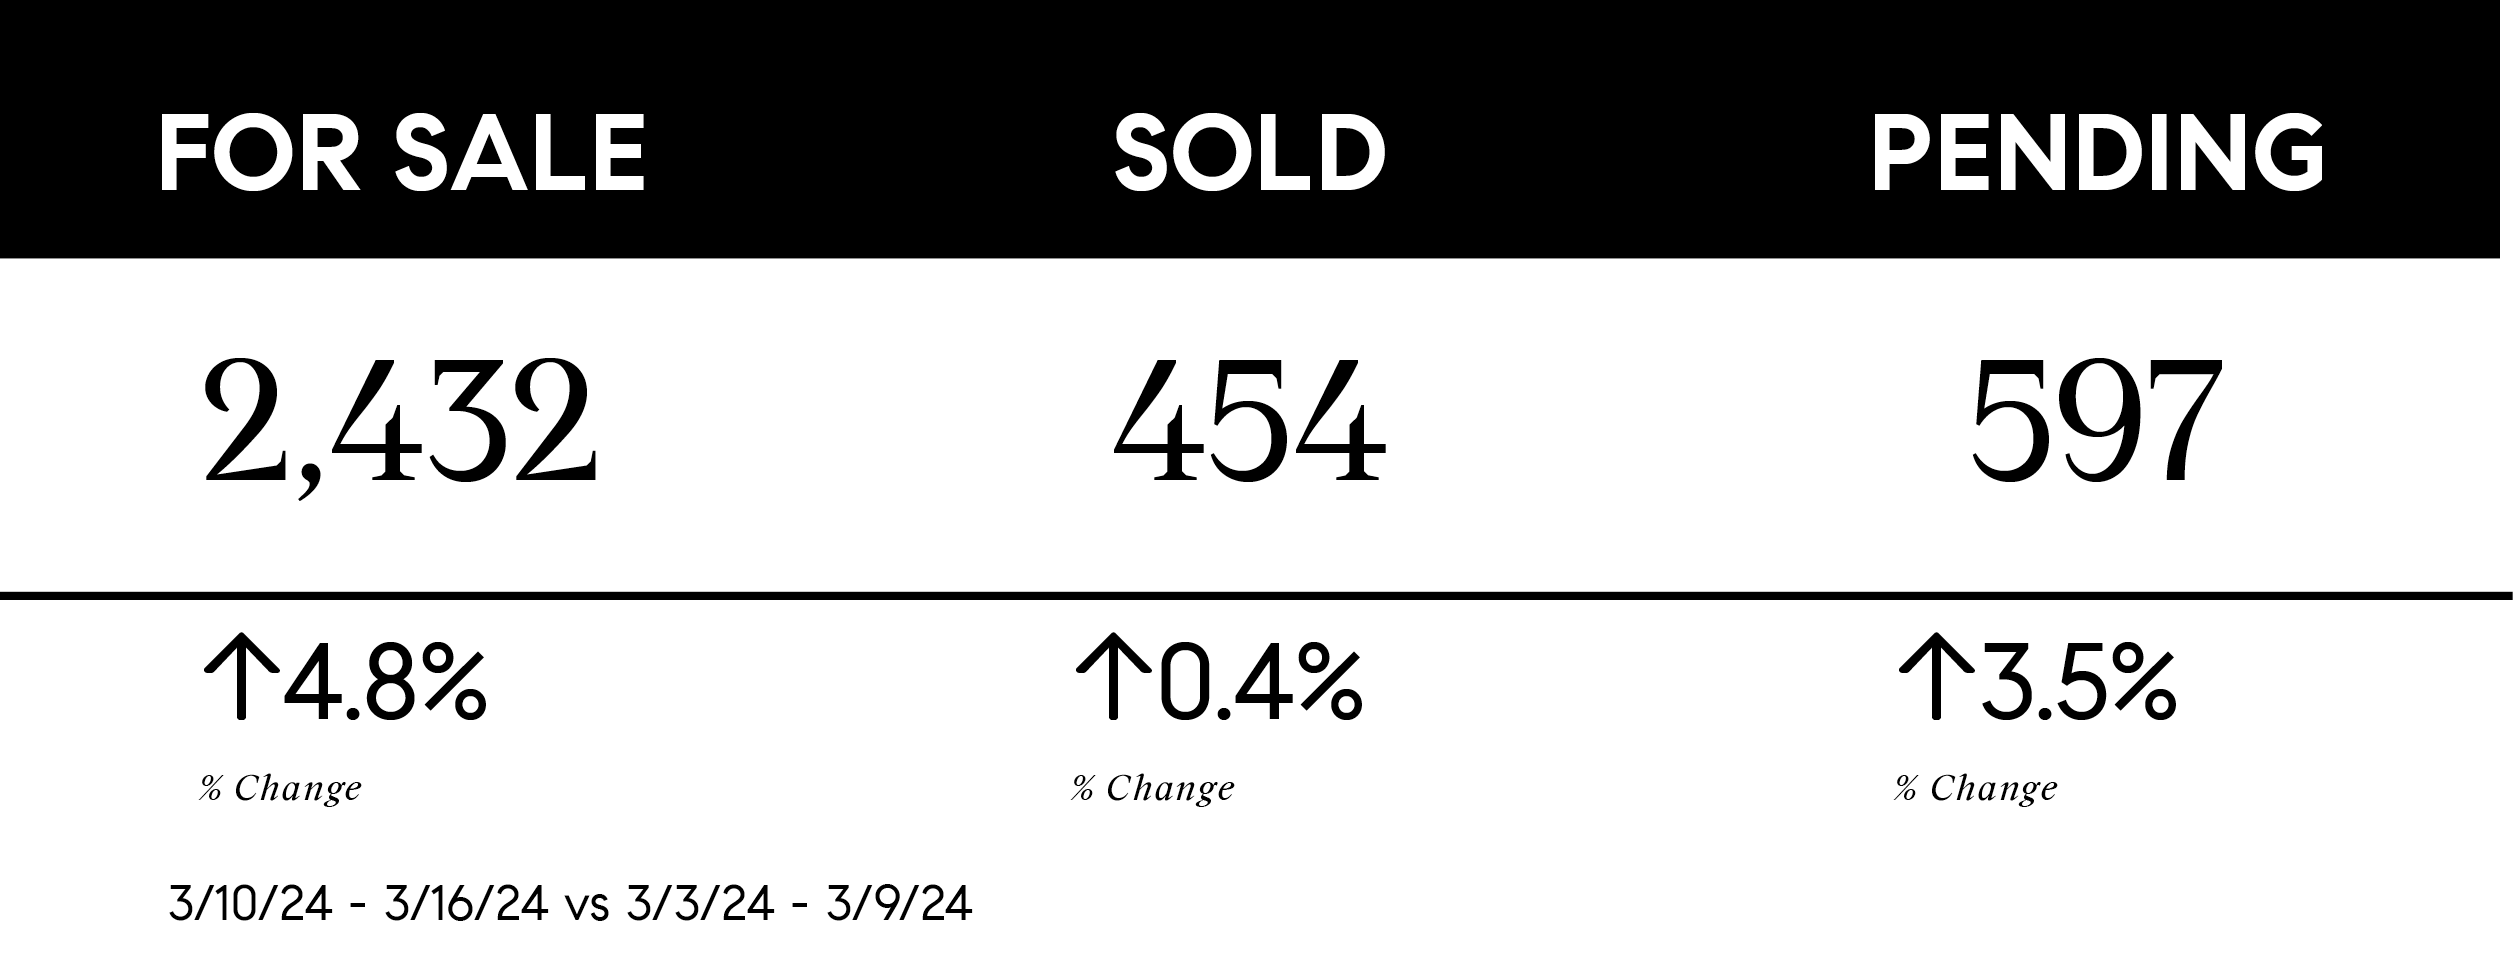Screen dimensions: 2513x963
Task: Click the 0.4% change value
Action: click(1260, 686)
